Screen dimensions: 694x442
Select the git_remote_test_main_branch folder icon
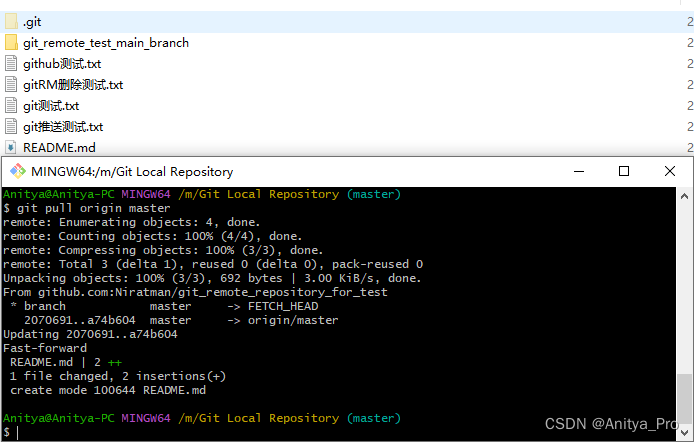[11, 43]
